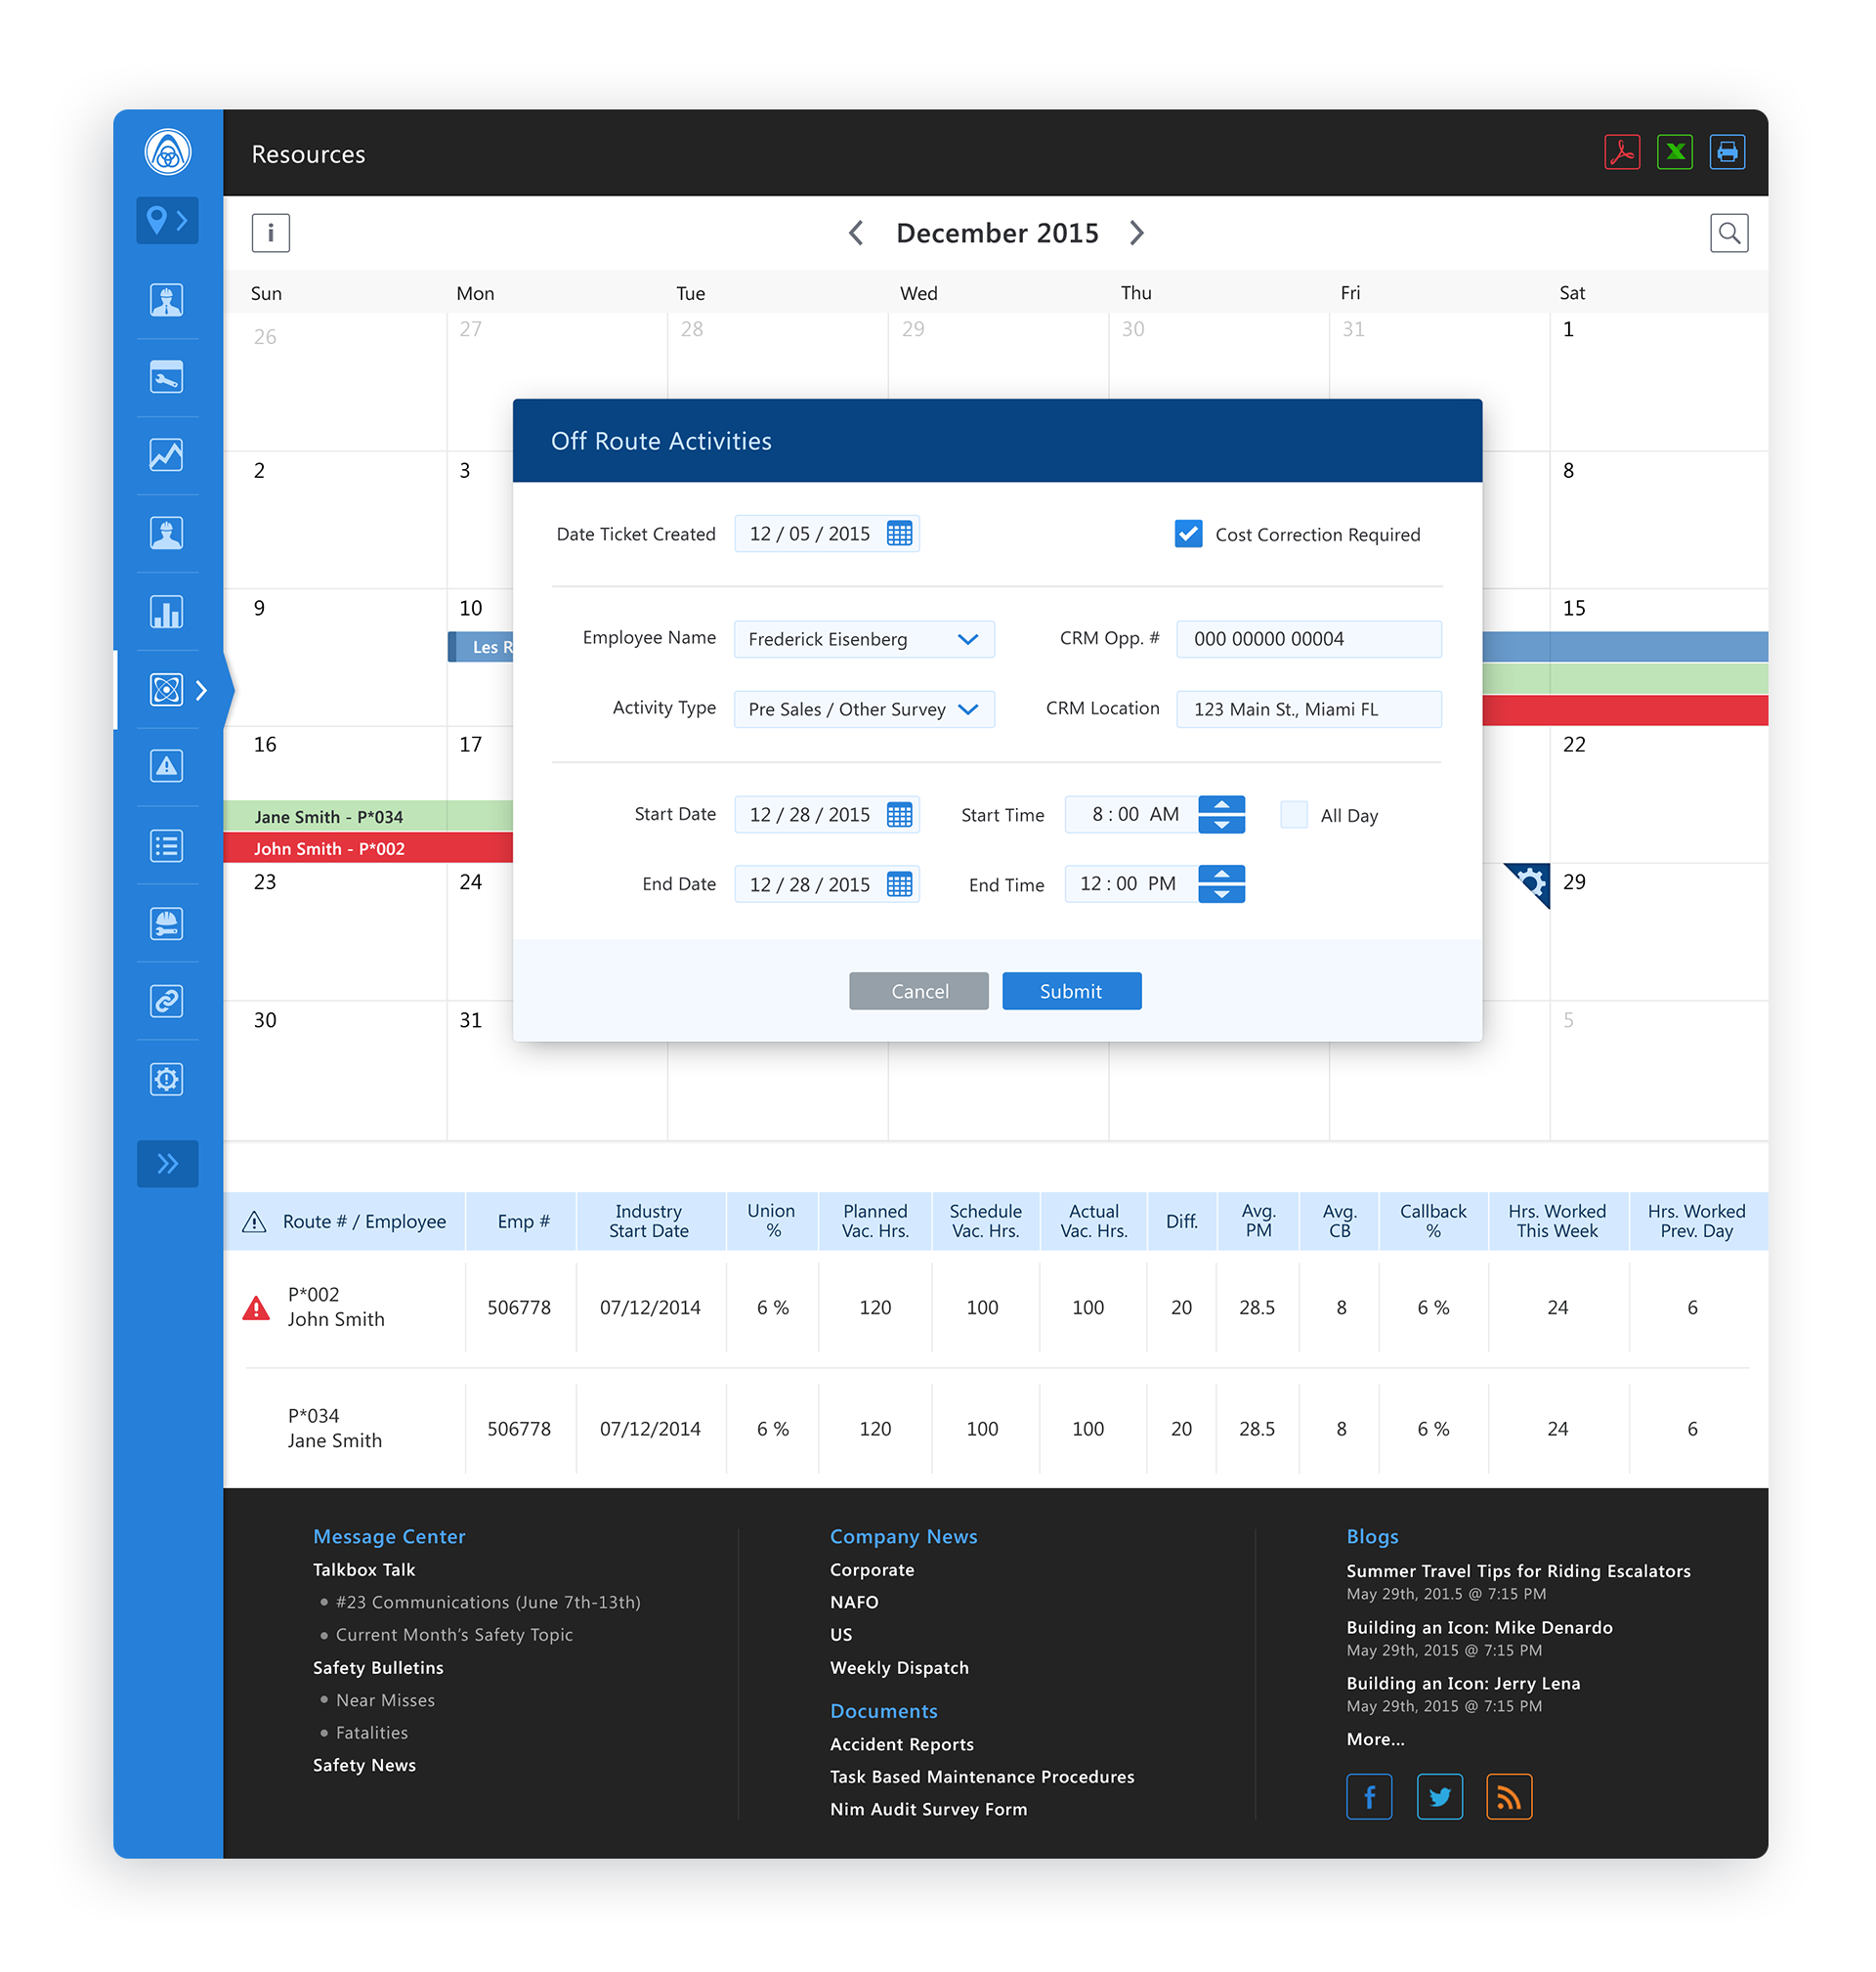The height and width of the screenshot is (1972, 1876).
Task: Select calendar day 31 cell
Action: pos(557,1070)
